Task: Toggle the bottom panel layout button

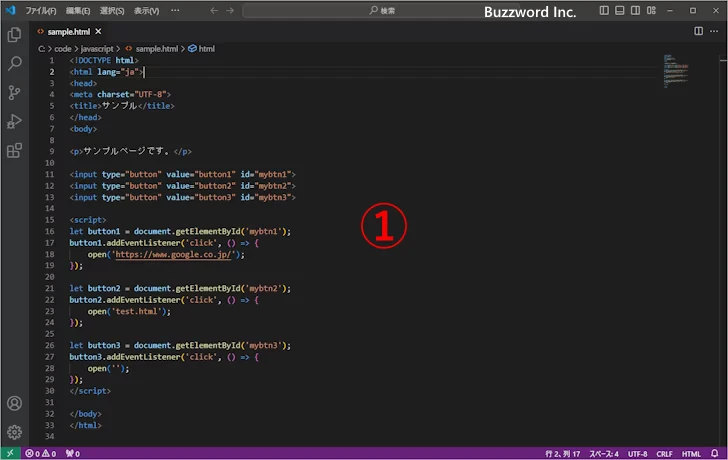Action: coord(620,10)
